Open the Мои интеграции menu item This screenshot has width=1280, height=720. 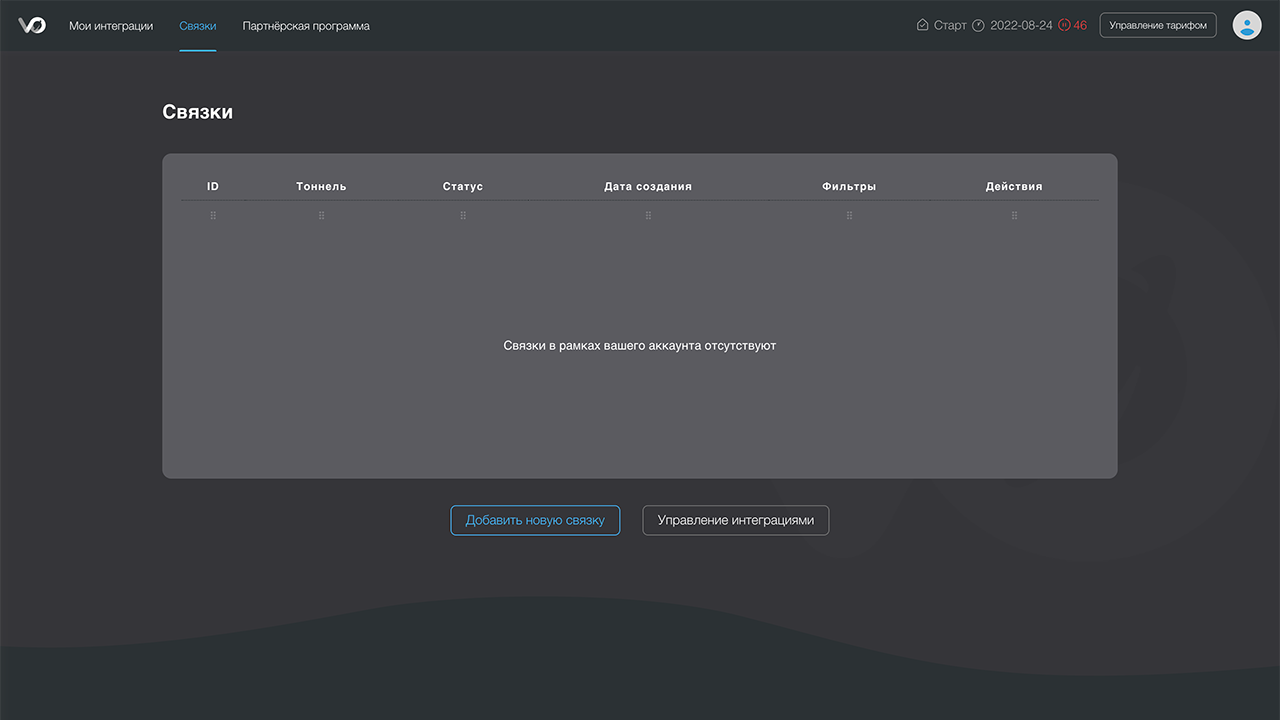pyautogui.click(x=111, y=26)
